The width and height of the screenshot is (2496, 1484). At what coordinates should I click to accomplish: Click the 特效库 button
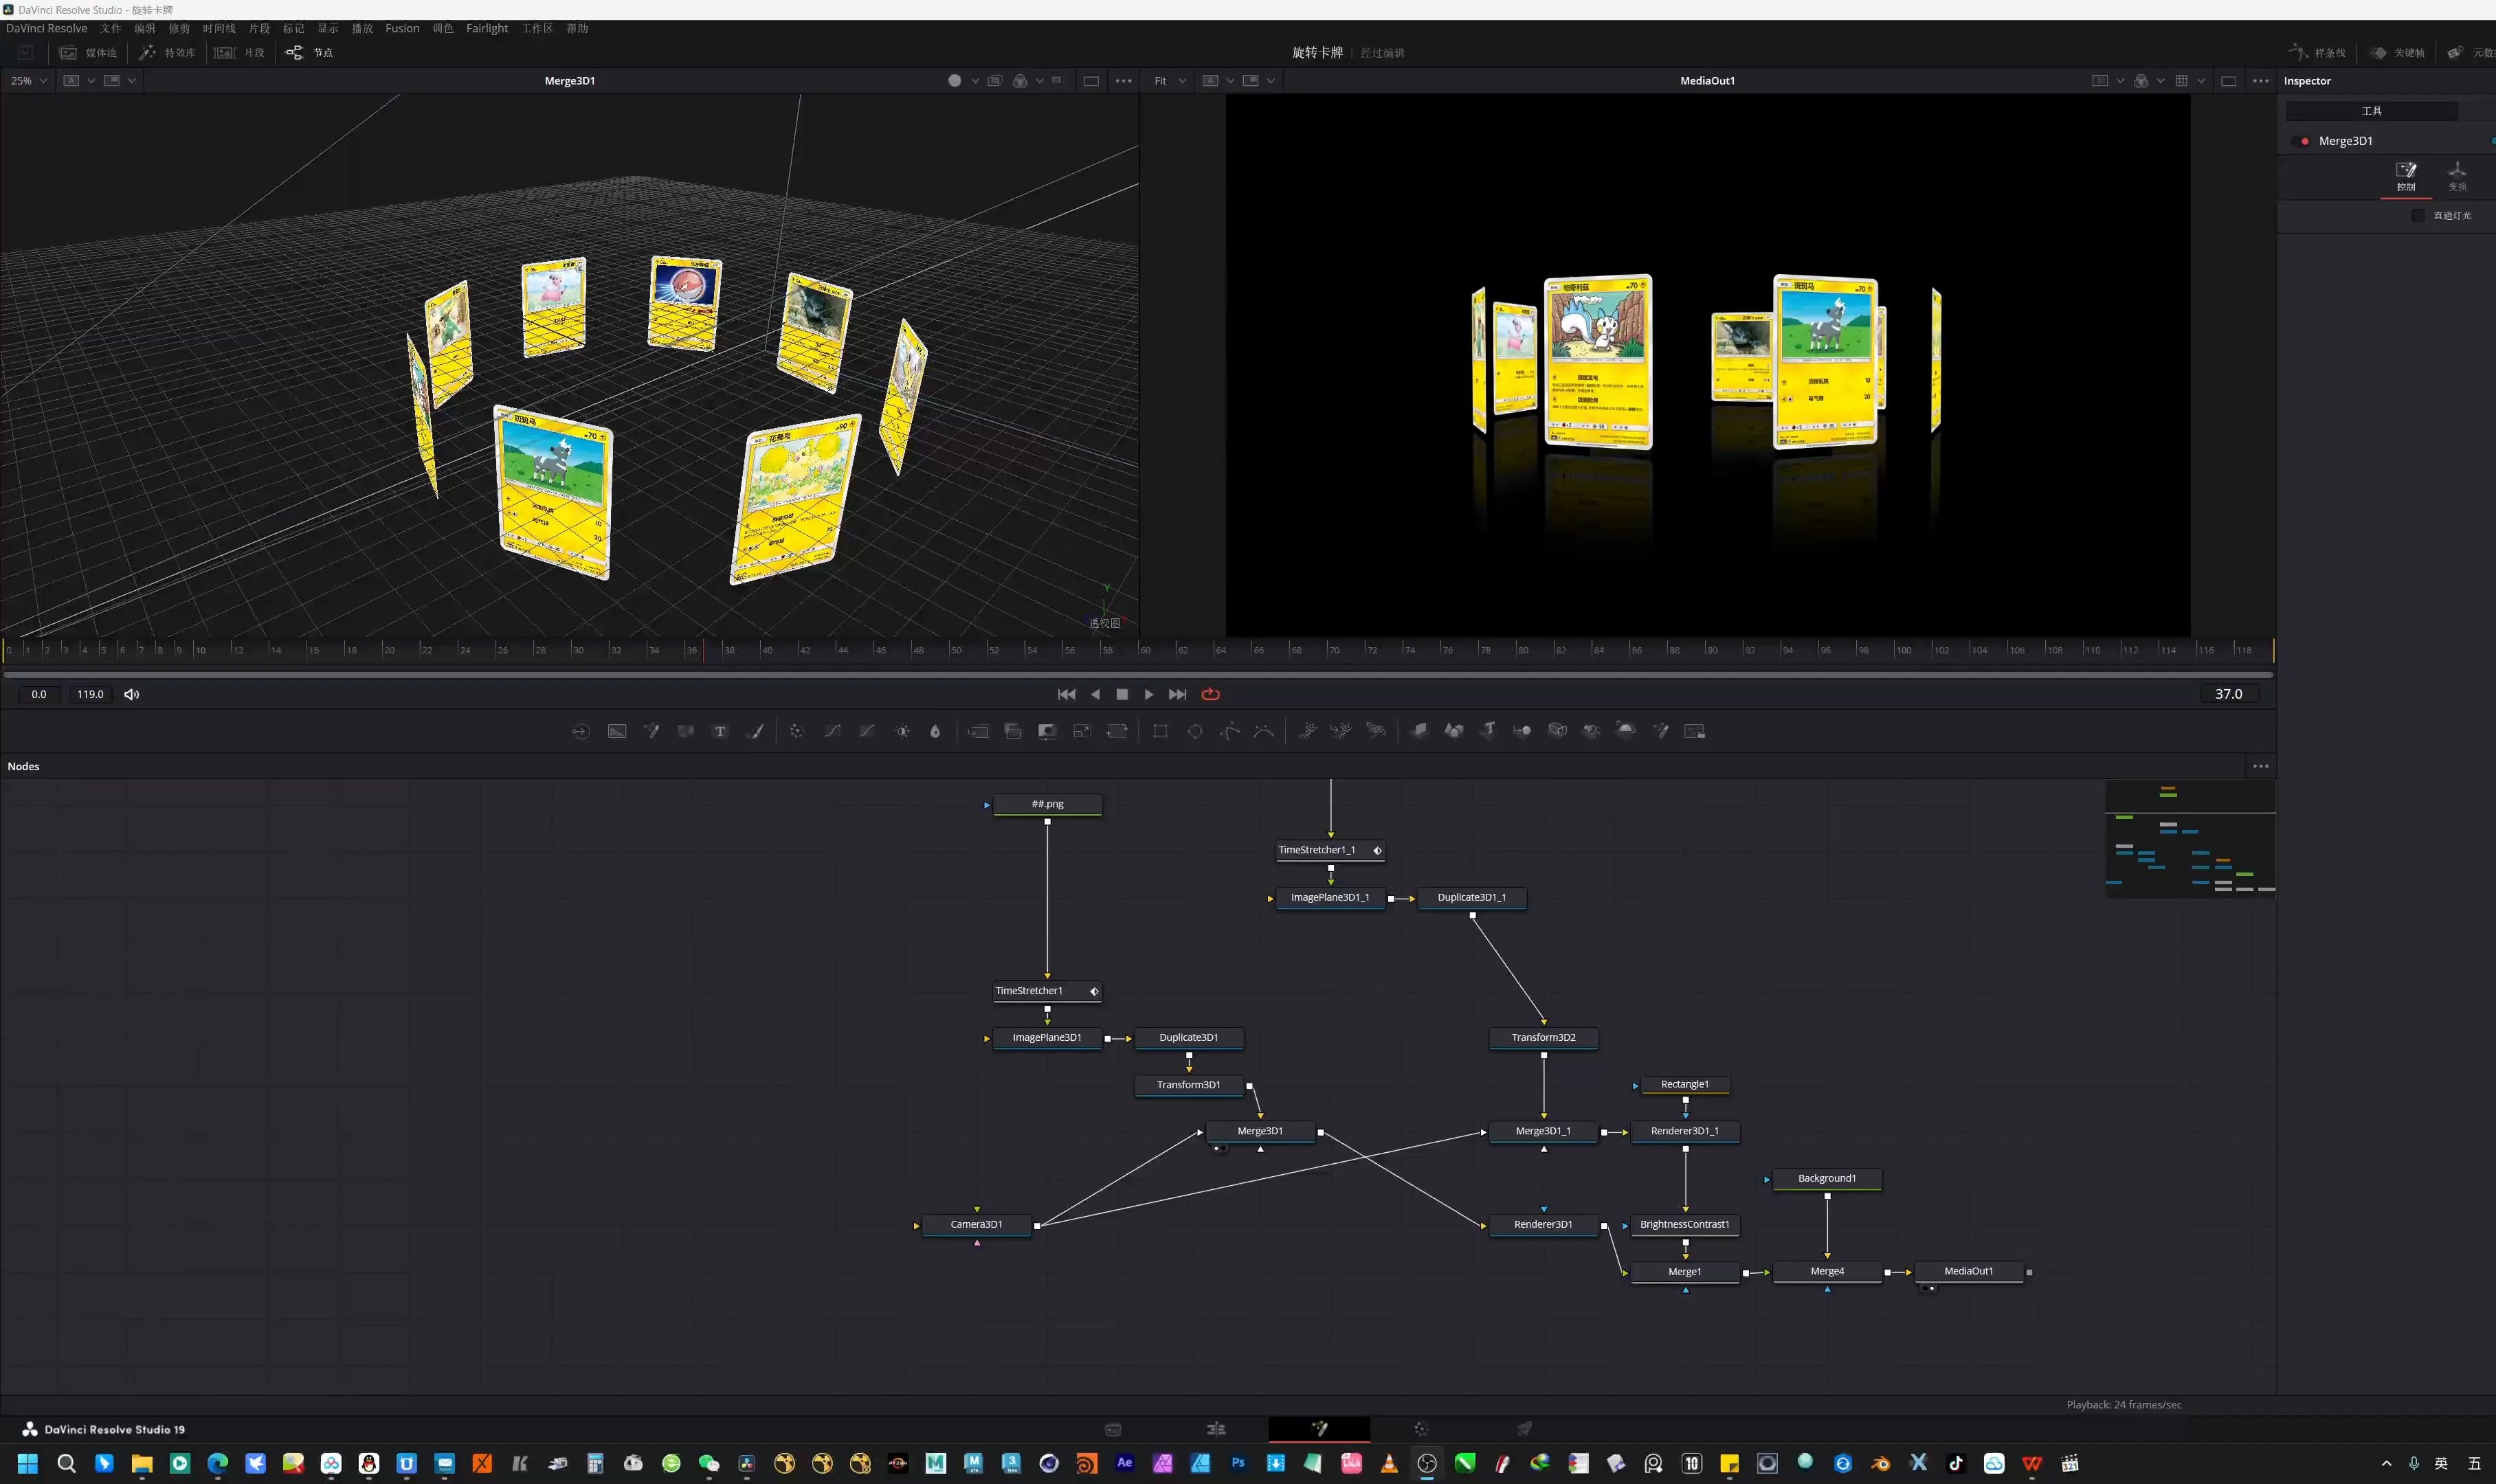(168, 52)
